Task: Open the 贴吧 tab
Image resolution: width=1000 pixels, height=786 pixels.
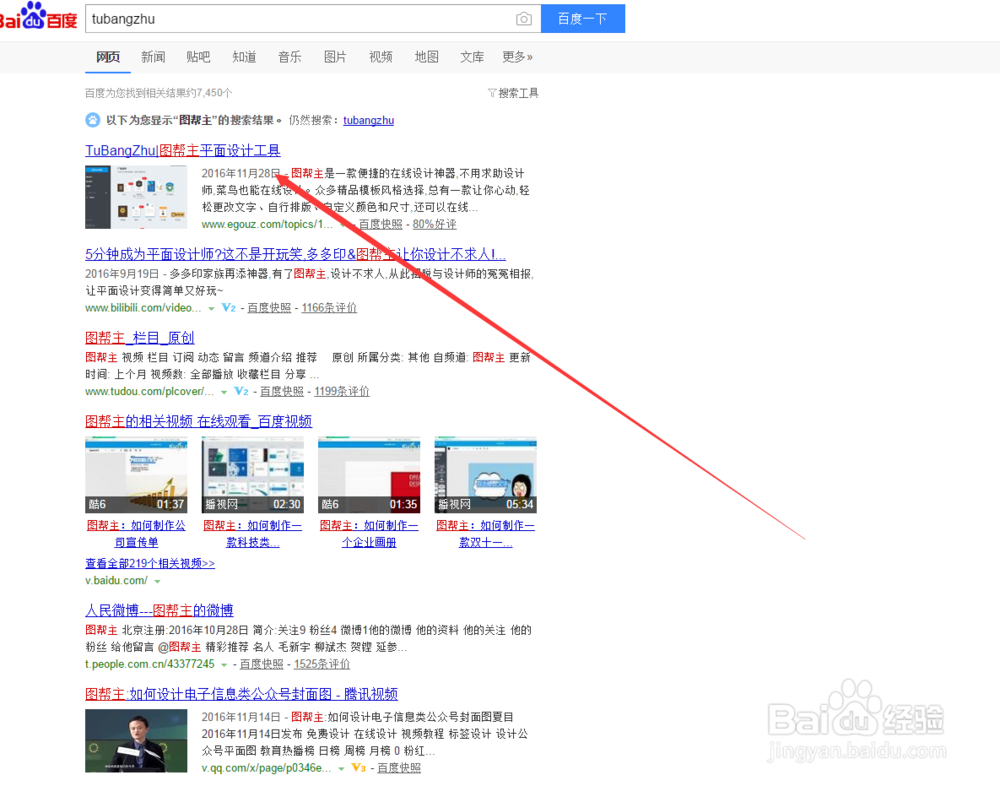Action: click(x=198, y=57)
